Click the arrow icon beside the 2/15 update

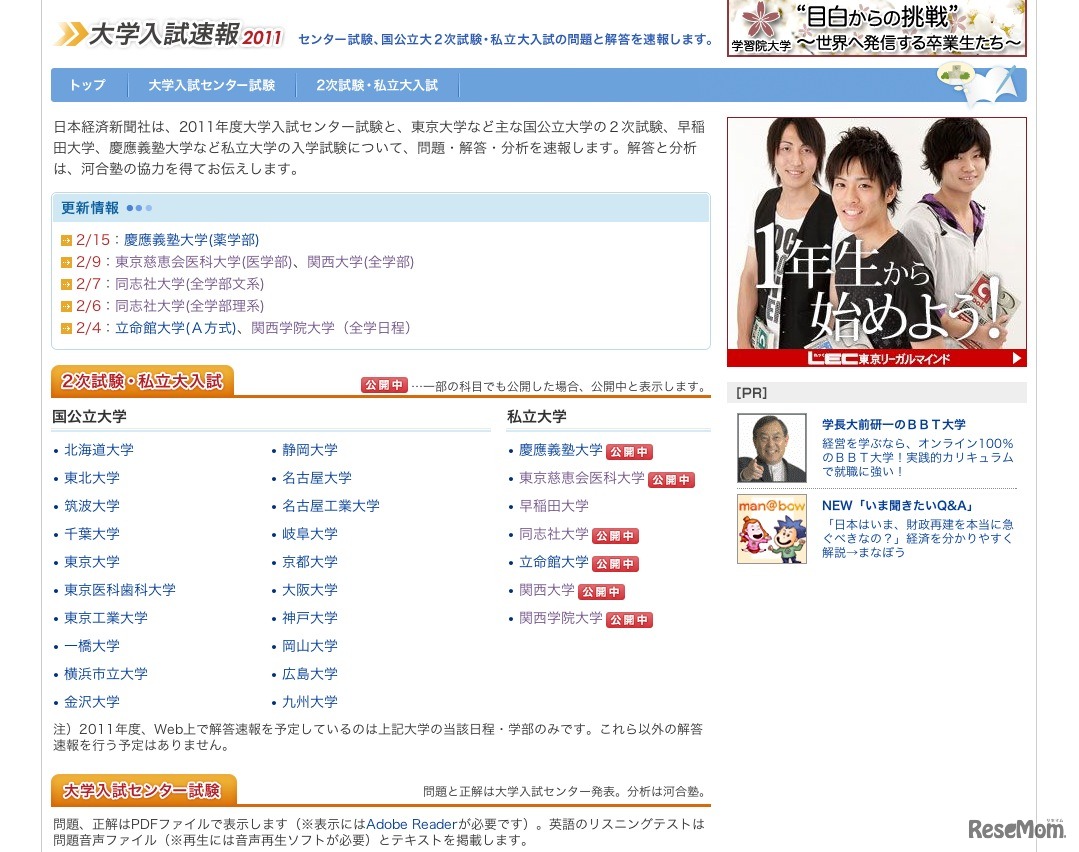tap(66, 240)
